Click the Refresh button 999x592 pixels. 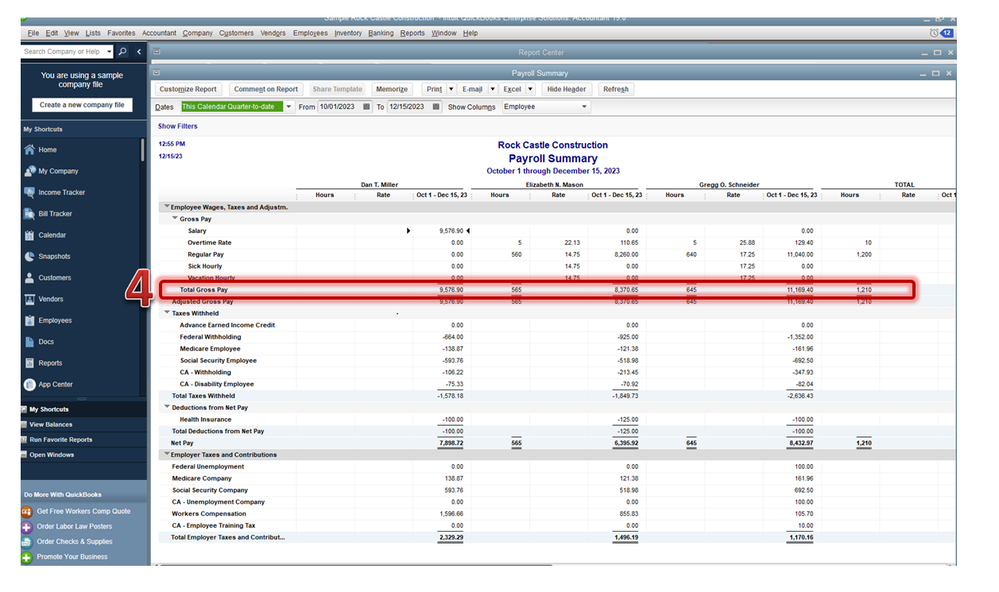click(x=615, y=89)
